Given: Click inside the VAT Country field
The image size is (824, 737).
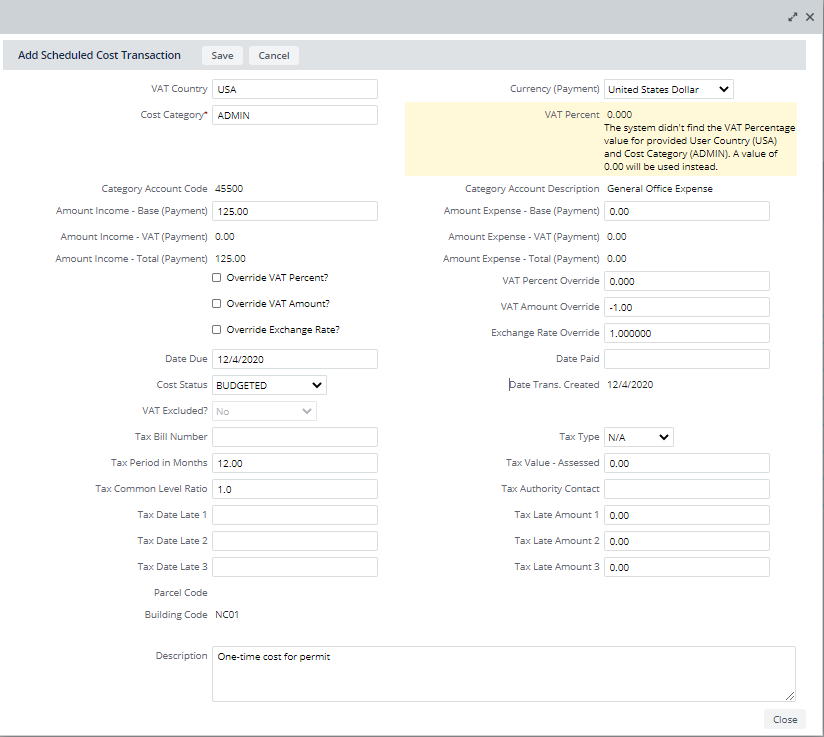Looking at the screenshot, I should 294,88.
